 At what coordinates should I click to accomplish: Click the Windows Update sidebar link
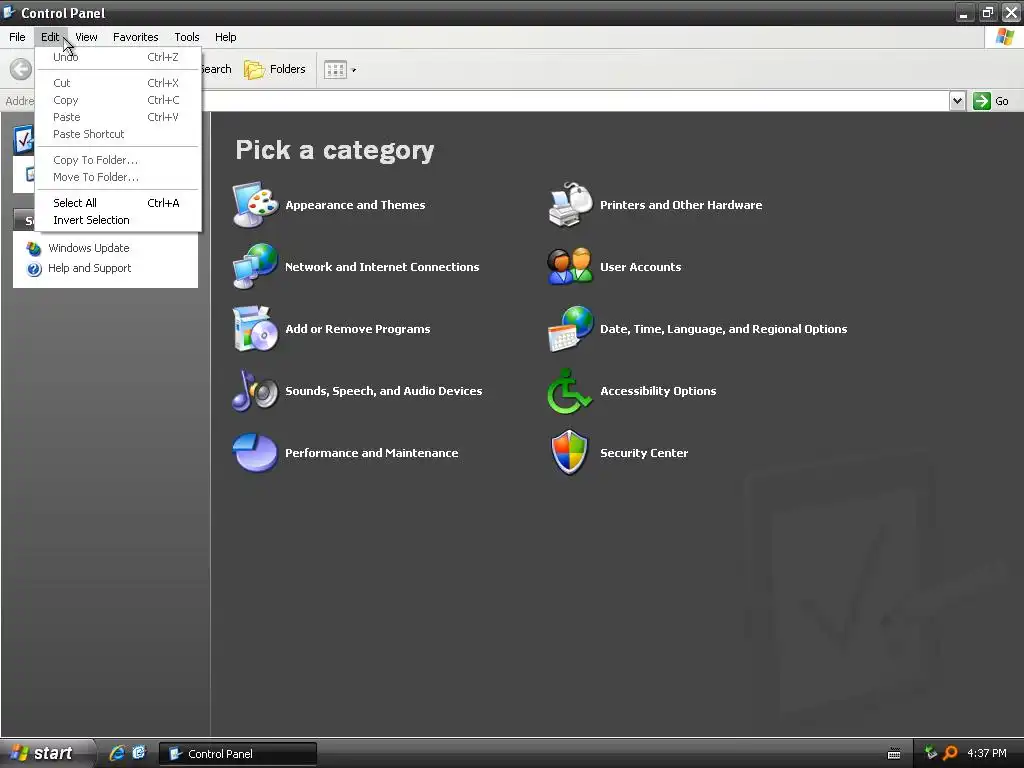click(x=89, y=248)
